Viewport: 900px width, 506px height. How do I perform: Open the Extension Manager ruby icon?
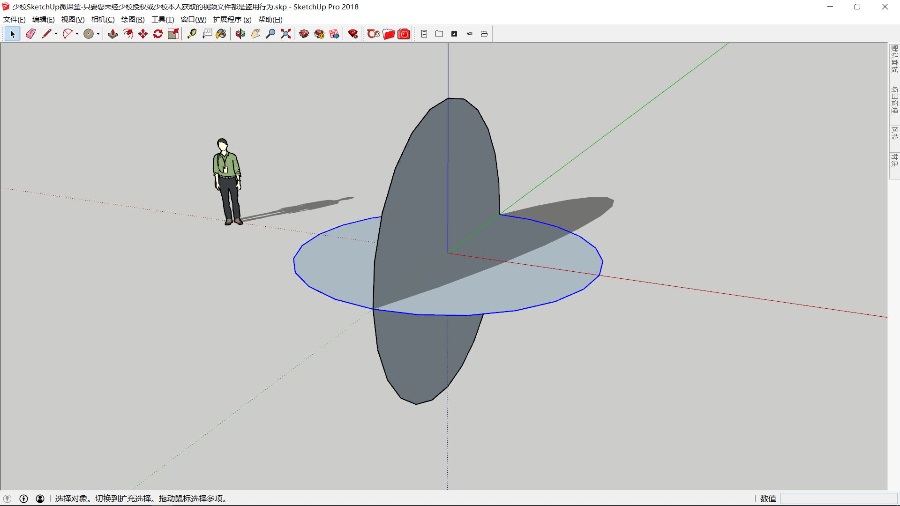point(353,34)
